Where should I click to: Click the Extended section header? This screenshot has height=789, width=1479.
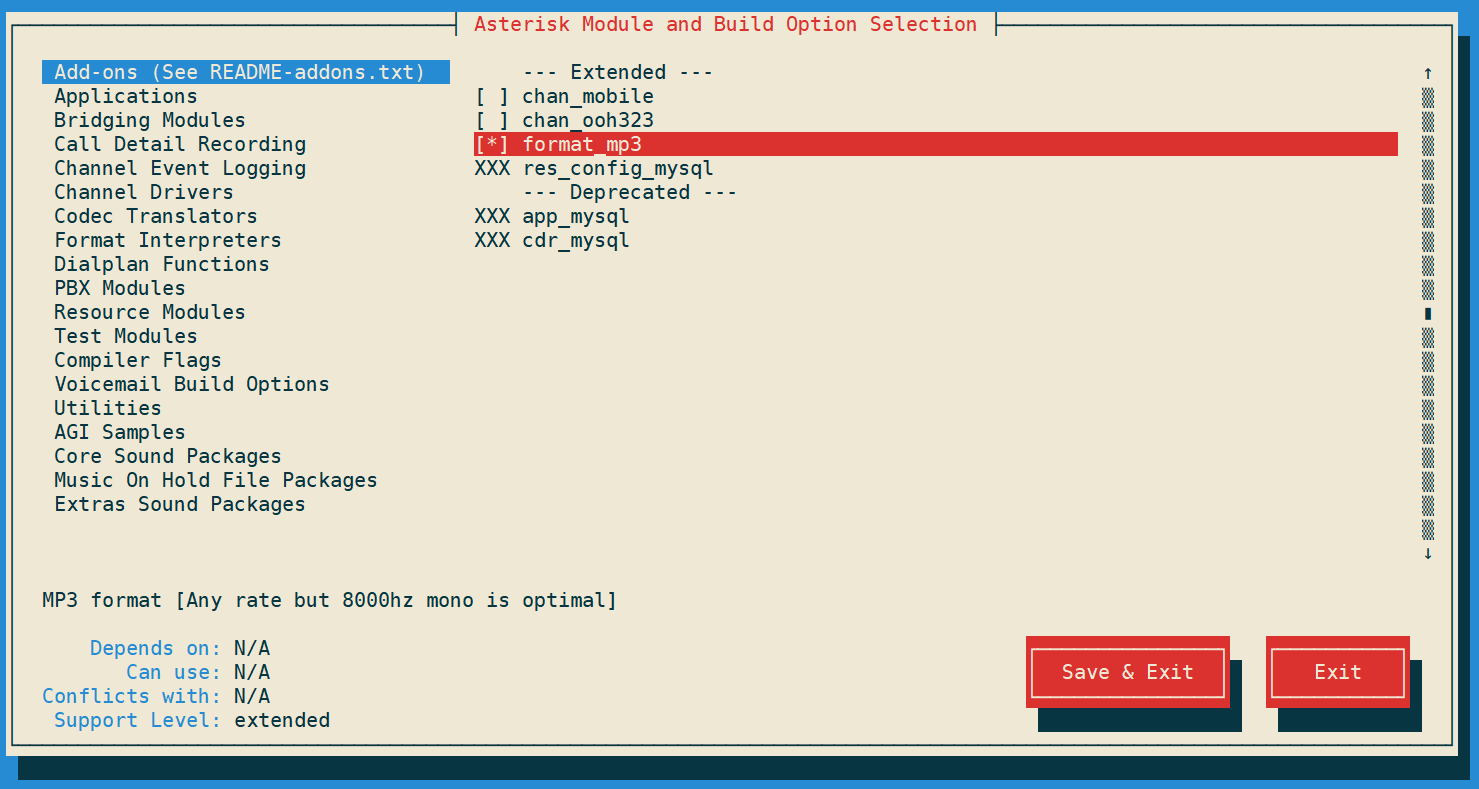pos(618,72)
